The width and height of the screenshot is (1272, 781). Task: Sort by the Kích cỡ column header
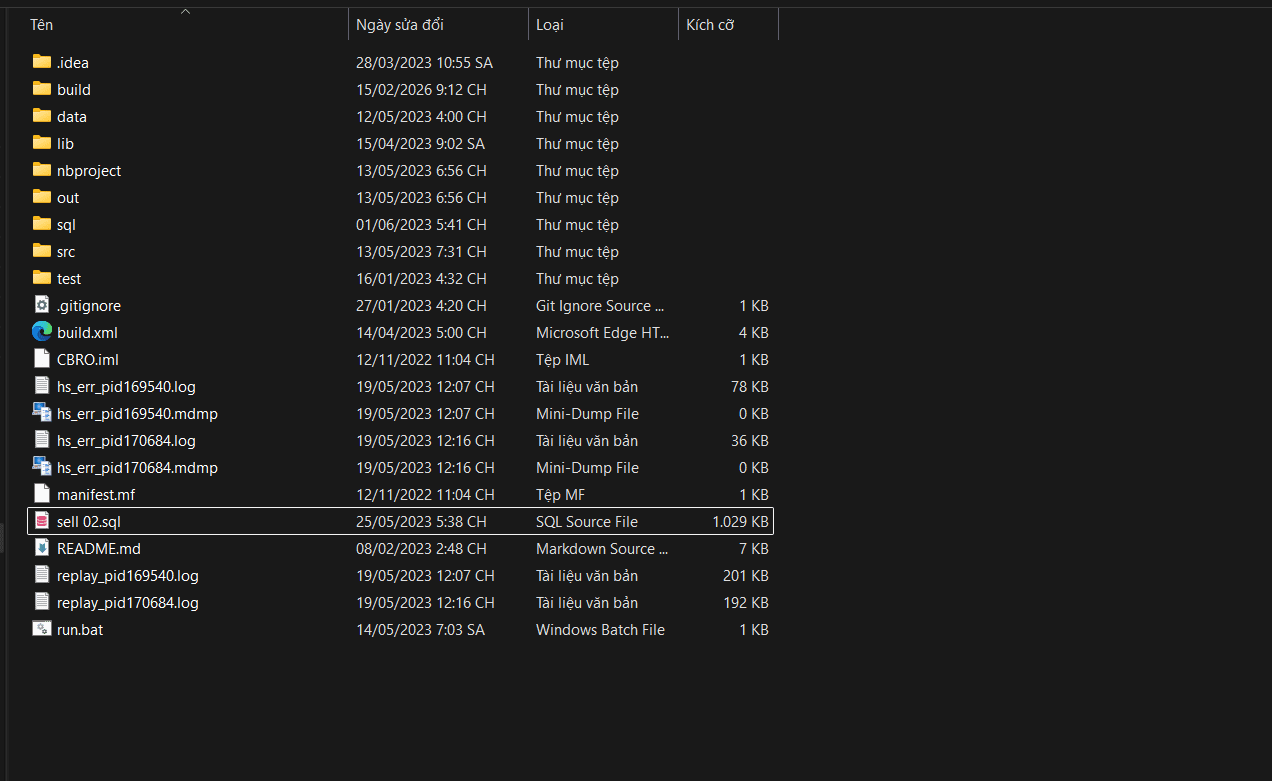click(x=710, y=25)
